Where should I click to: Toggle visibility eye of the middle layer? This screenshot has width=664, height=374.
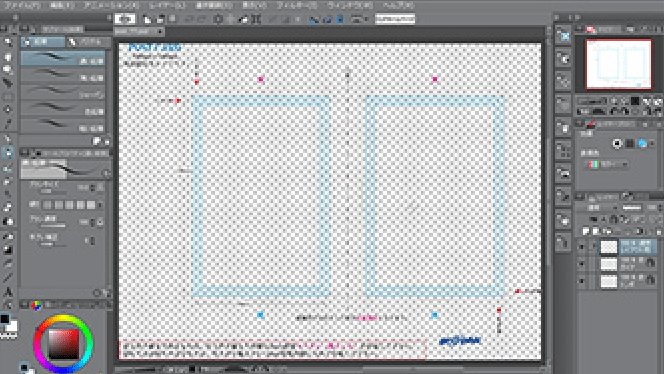[x=581, y=264]
